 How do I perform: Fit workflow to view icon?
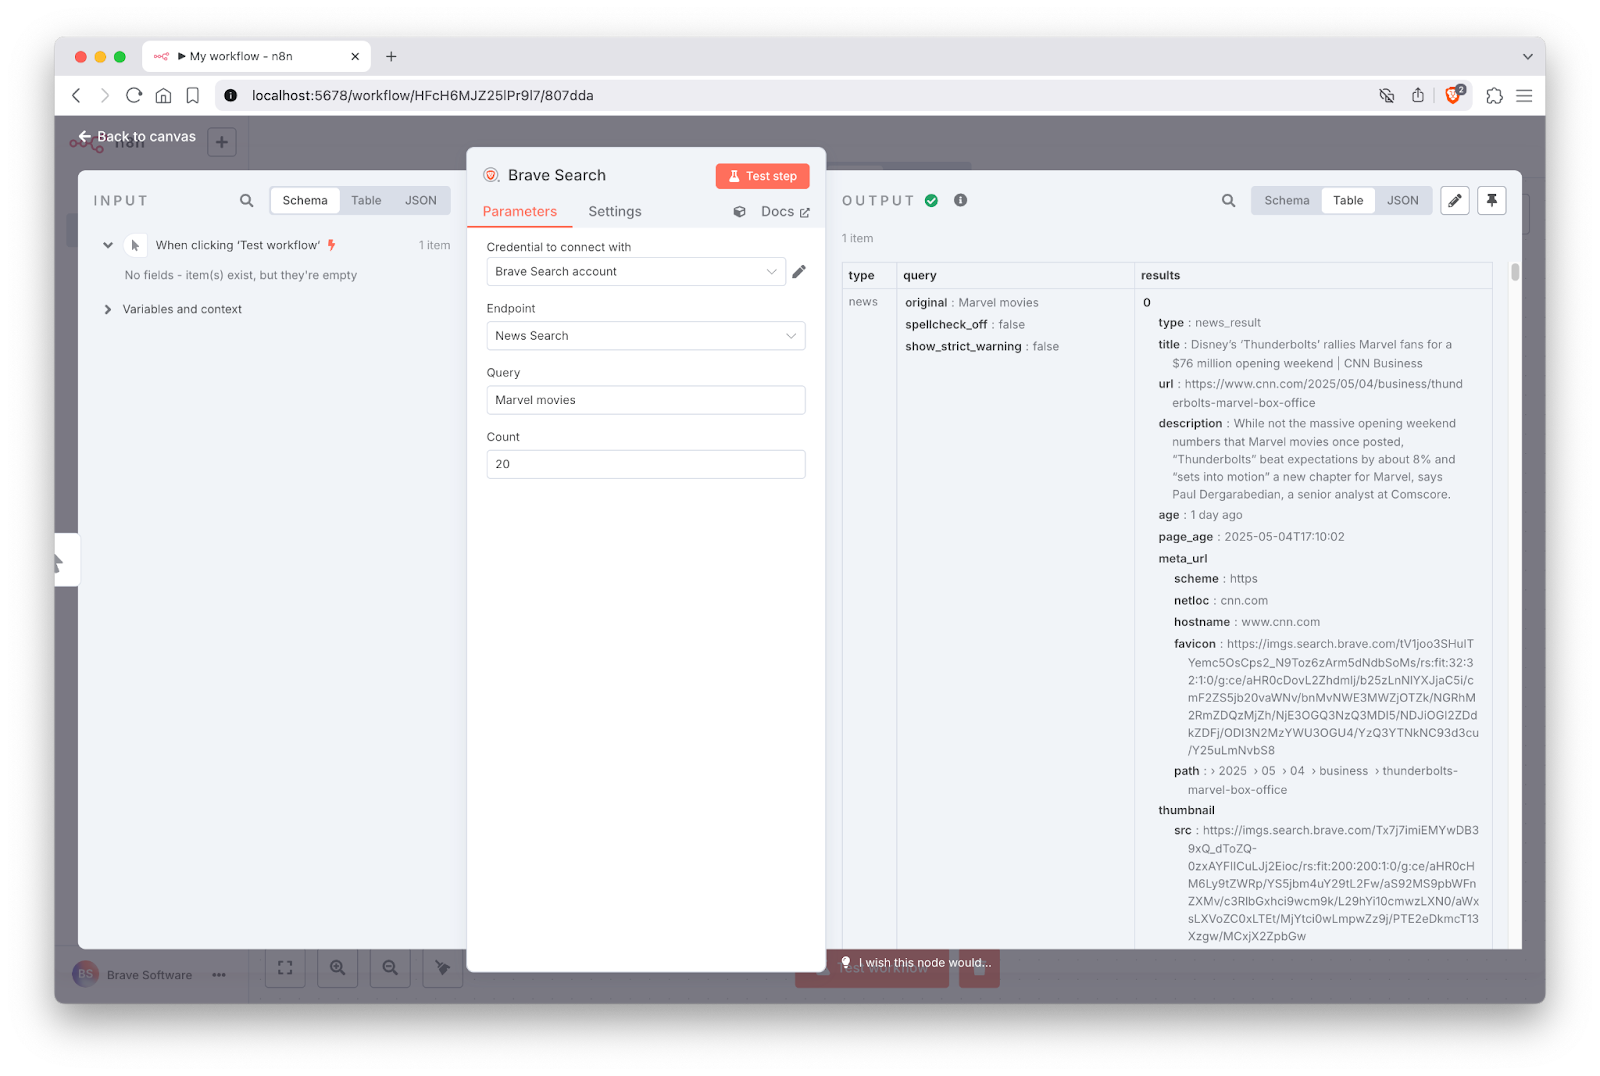285,968
